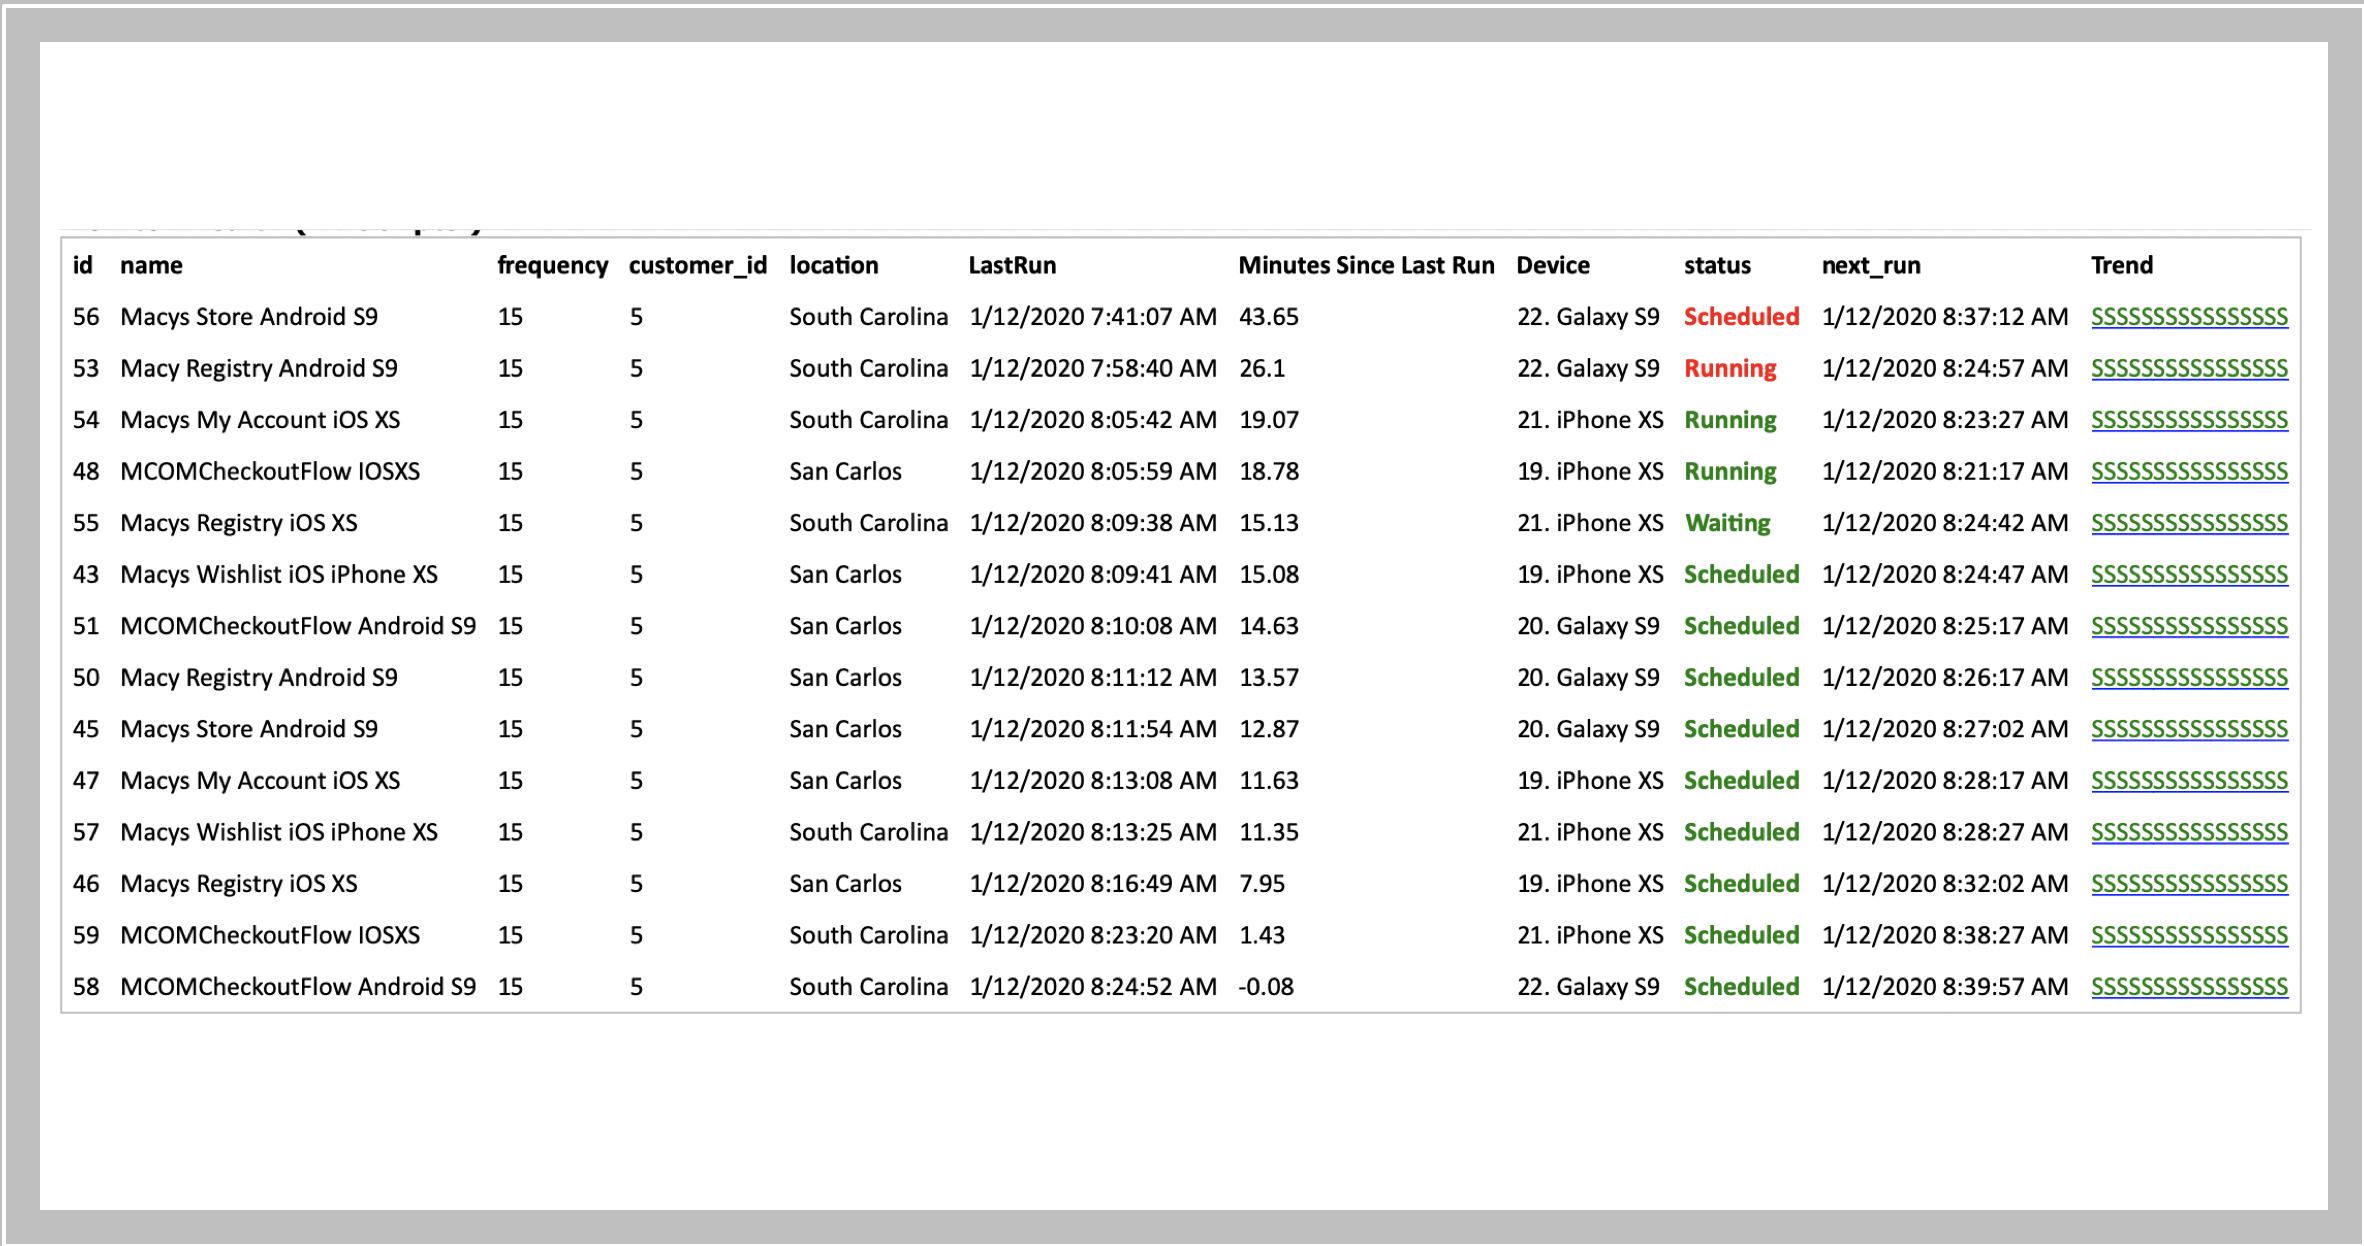Click minutes value 1.43
The width and height of the screenshot is (2364, 1246).
tap(1262, 935)
